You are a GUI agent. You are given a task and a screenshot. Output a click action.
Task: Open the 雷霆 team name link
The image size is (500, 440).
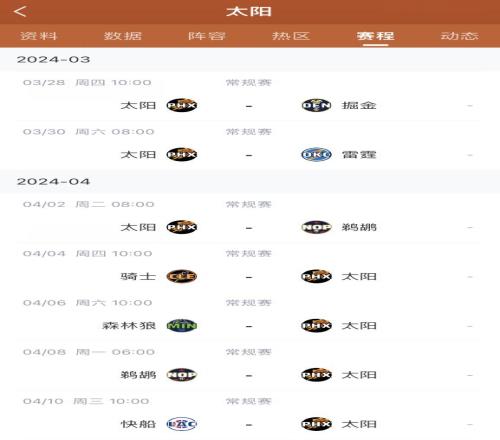click(x=359, y=155)
